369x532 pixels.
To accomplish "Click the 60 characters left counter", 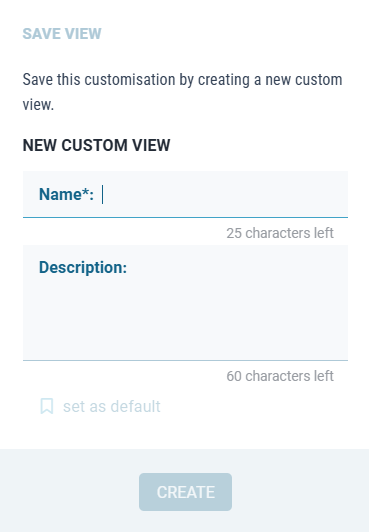I will pos(280,376).
